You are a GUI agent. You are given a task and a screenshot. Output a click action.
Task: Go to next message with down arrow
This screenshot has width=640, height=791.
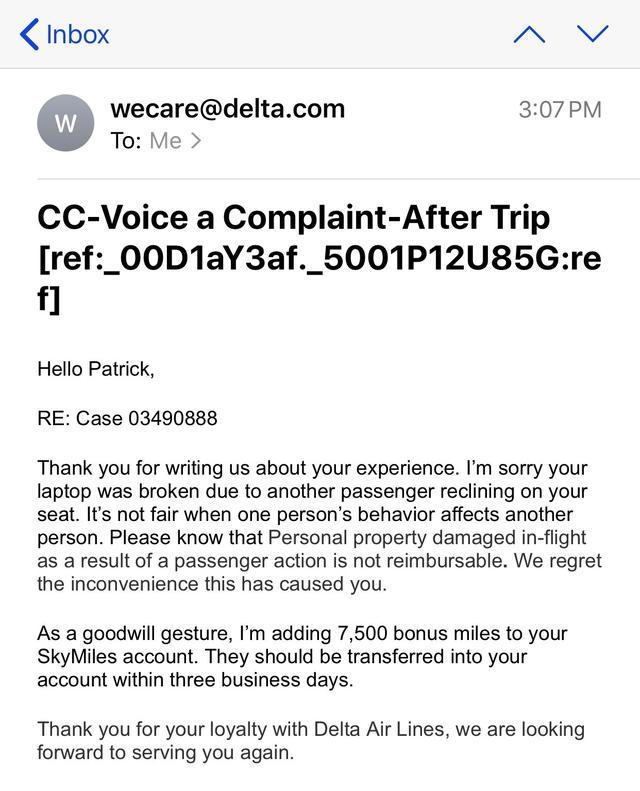coord(593,34)
